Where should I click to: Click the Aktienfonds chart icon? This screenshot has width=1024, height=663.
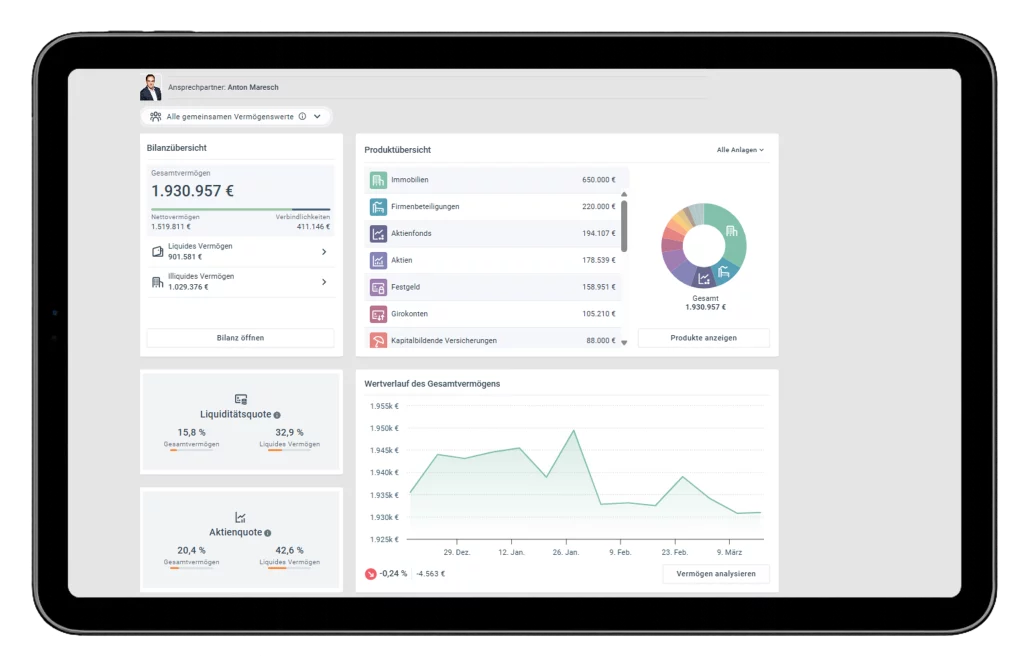pos(378,234)
